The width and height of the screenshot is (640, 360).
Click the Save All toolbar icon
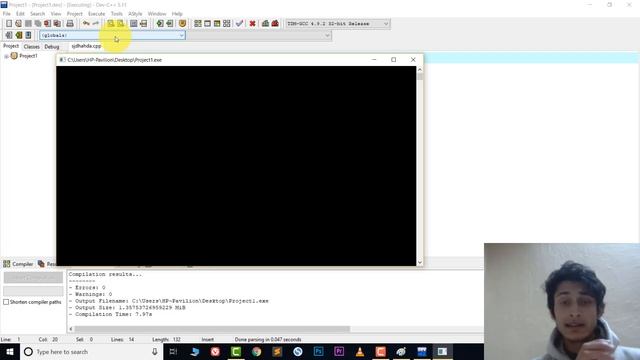(38, 24)
